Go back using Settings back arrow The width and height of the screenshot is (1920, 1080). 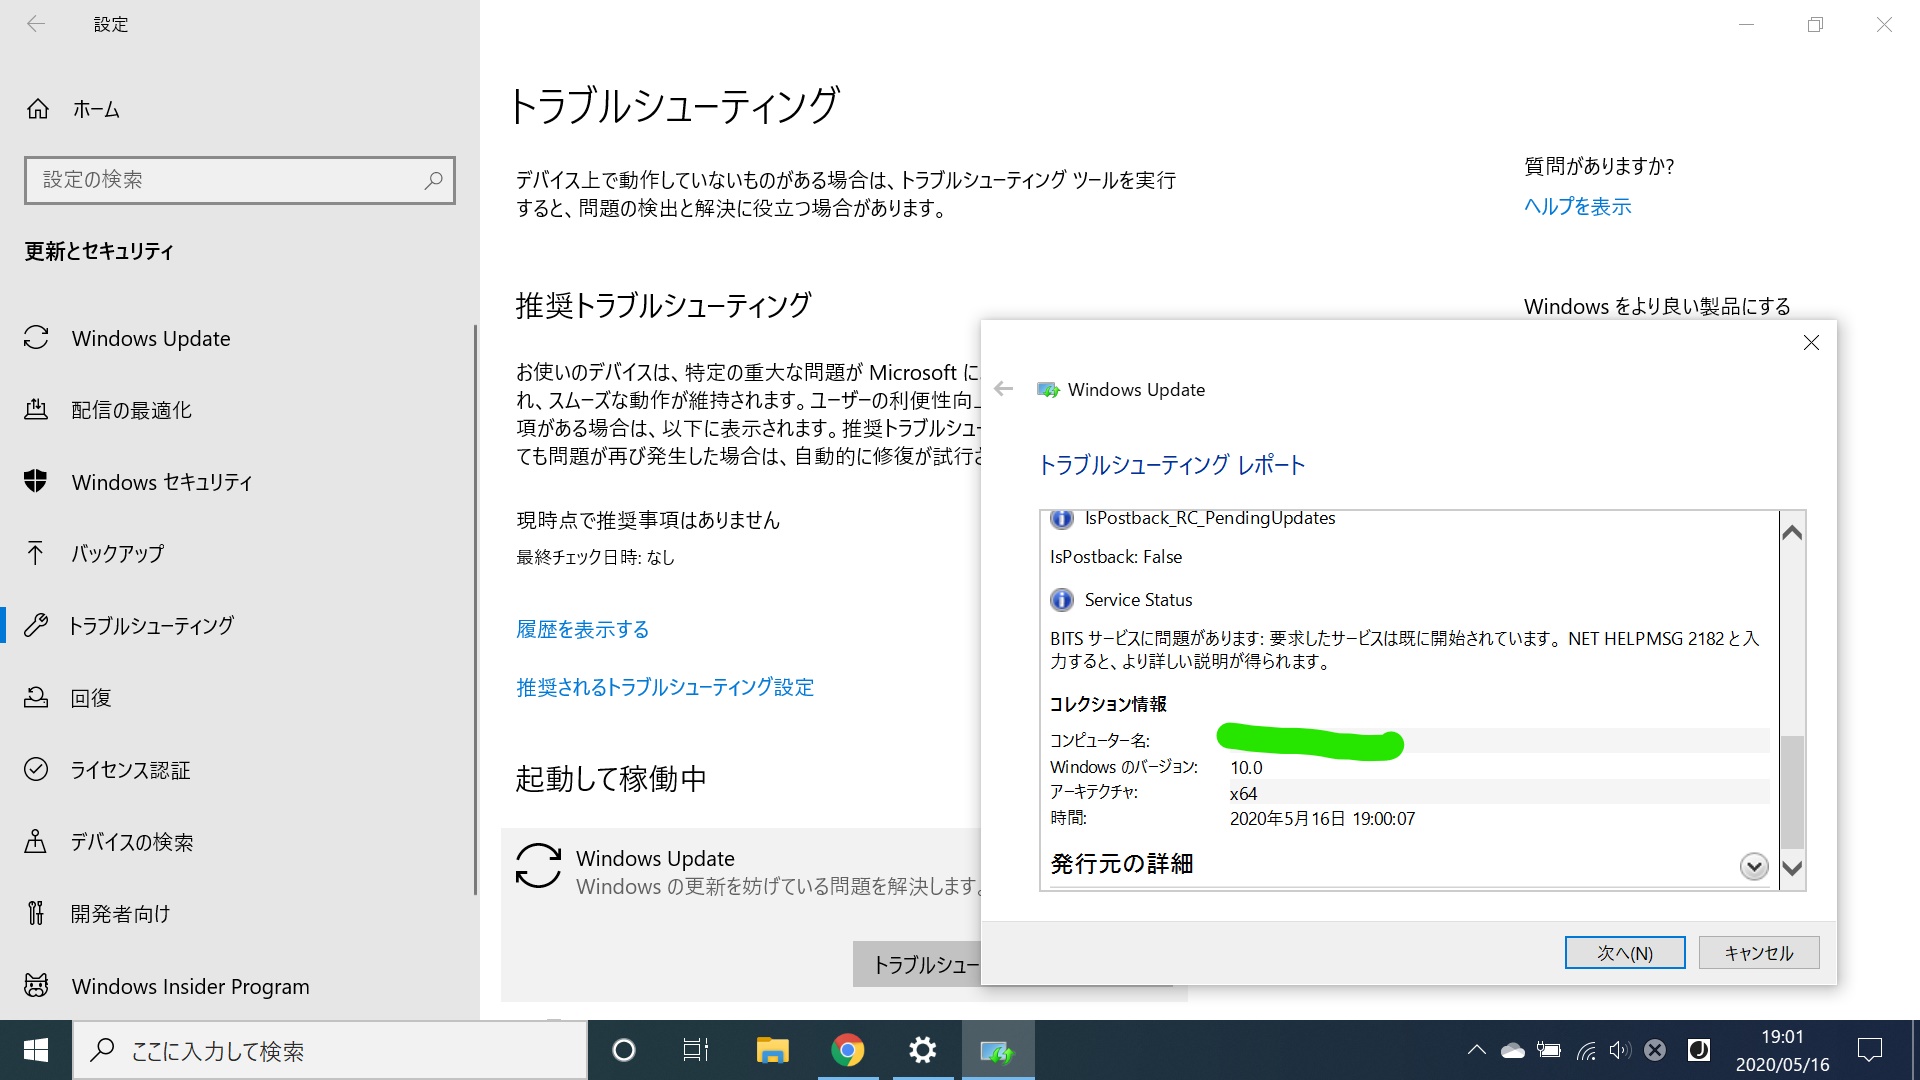coord(36,24)
